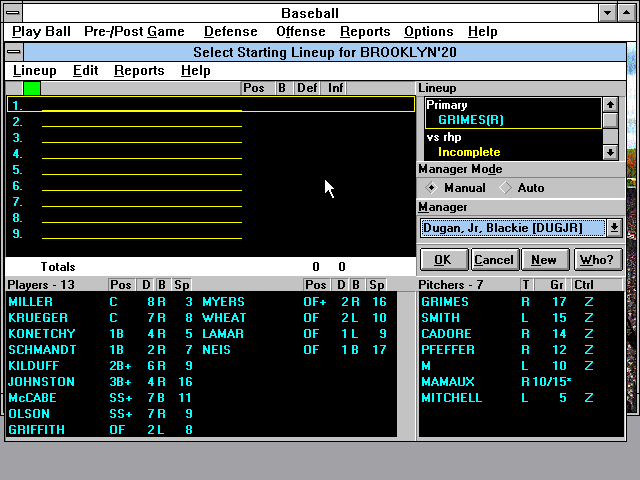Select the vs rhp Incomplete lineup entry
The height and width of the screenshot is (480, 640).
[468, 152]
